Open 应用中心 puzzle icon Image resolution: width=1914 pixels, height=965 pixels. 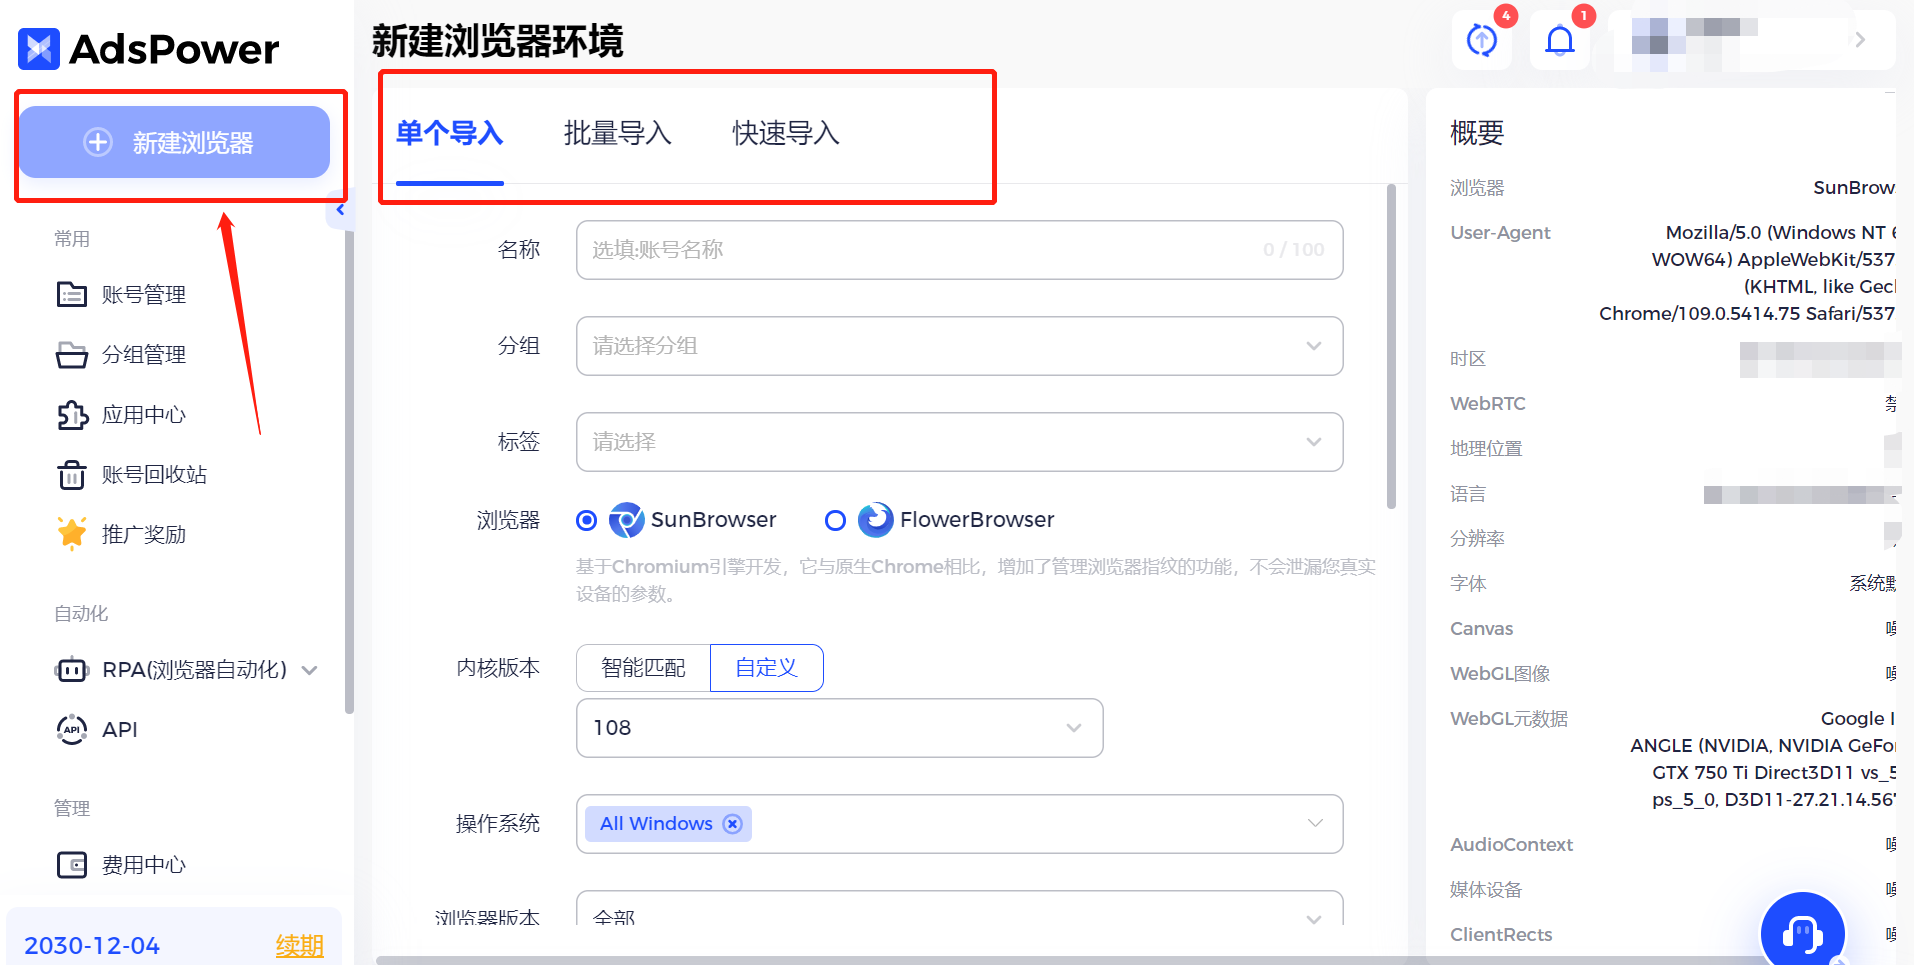(72, 415)
